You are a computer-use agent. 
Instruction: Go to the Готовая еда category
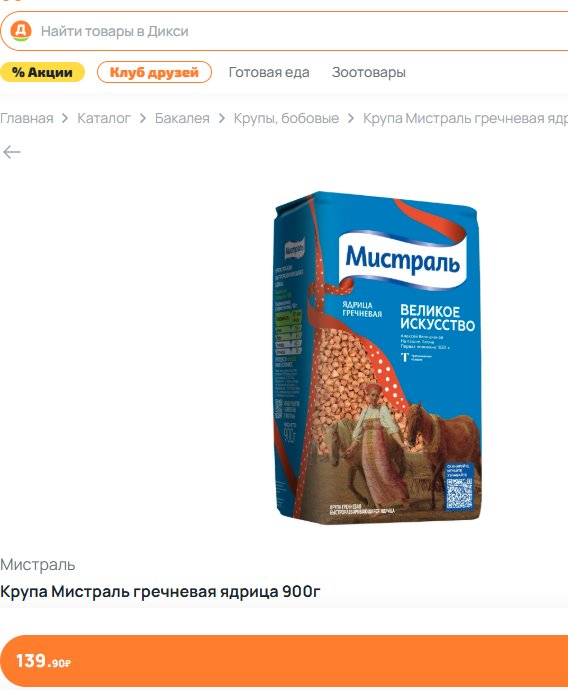269,72
